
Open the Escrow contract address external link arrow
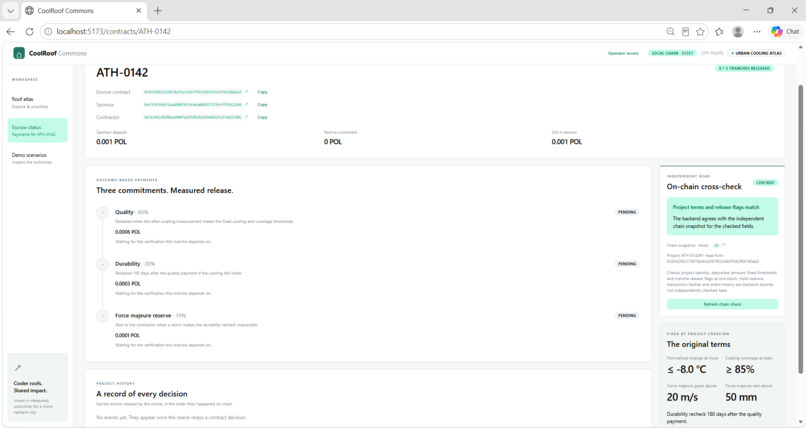click(x=247, y=92)
